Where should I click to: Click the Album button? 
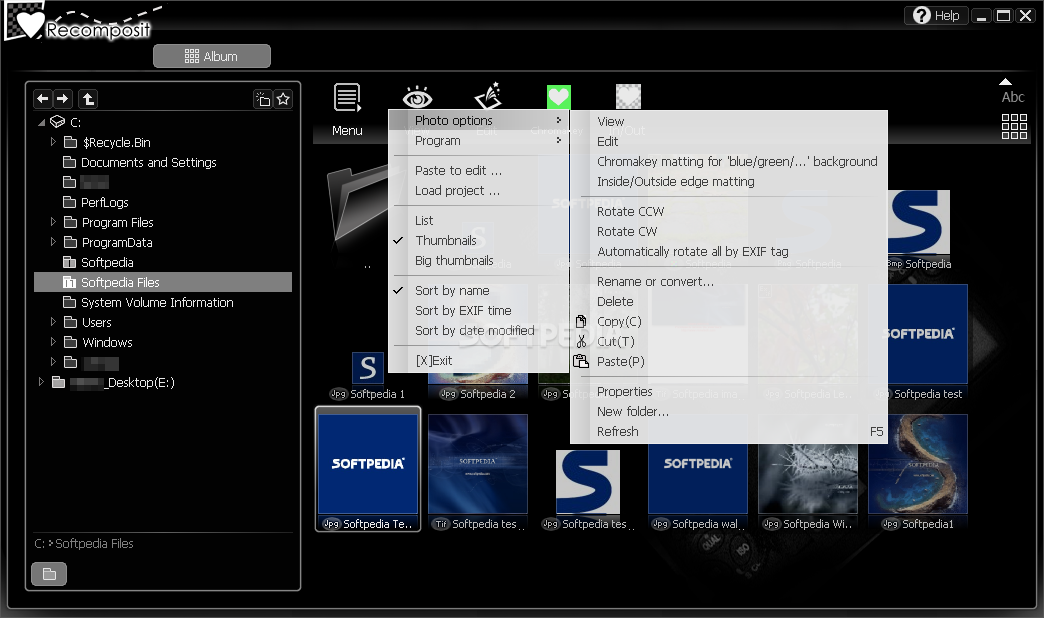(x=212, y=56)
